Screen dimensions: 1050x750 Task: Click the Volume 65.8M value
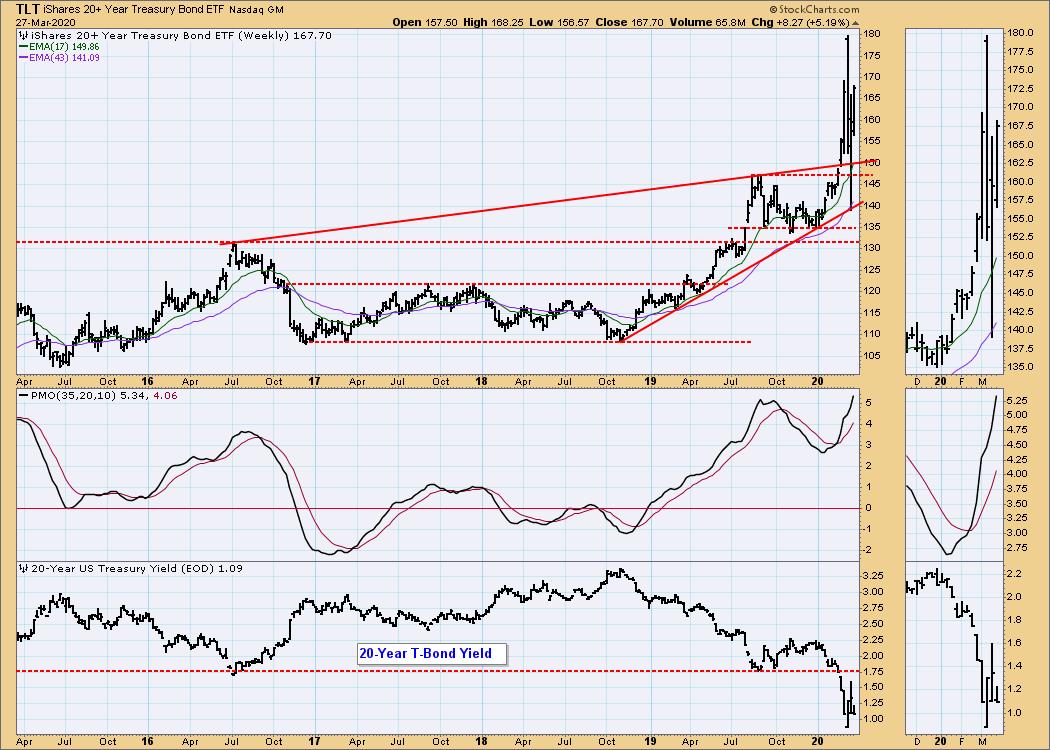(706, 22)
